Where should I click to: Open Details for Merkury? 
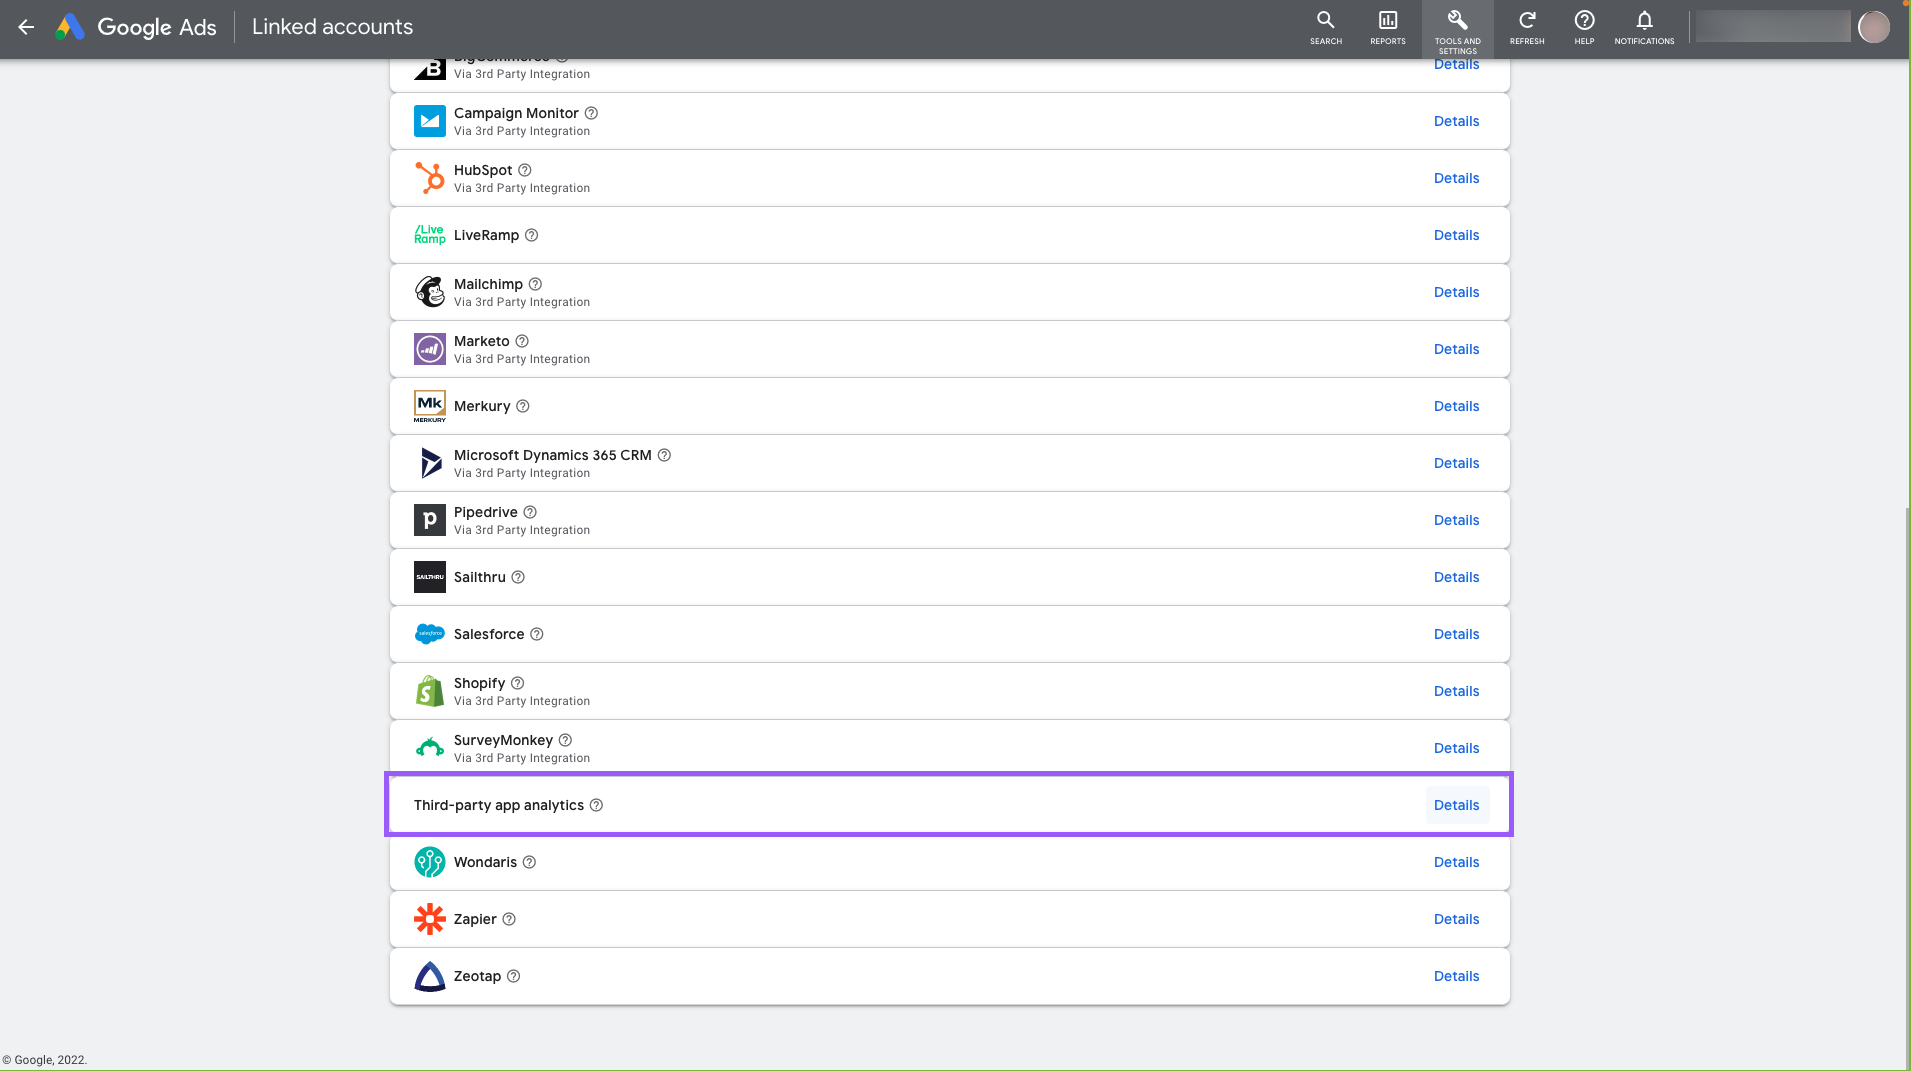(1456, 406)
